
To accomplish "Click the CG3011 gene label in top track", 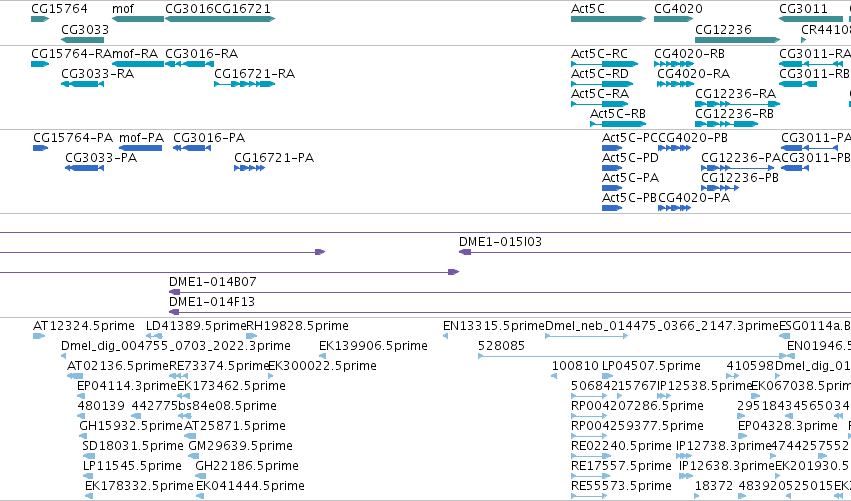I will 803,9.
